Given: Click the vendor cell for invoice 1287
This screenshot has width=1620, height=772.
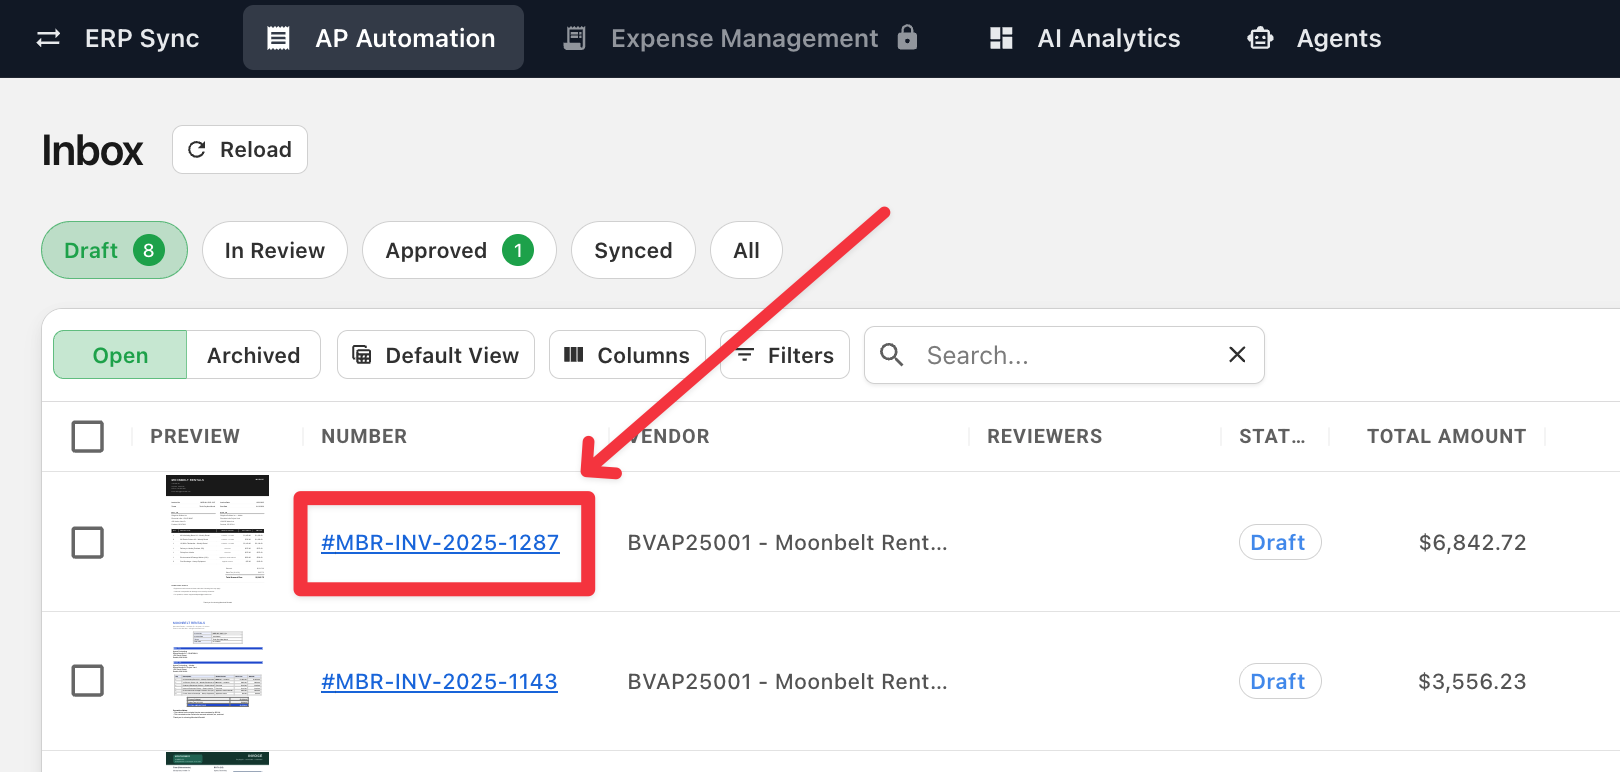Looking at the screenshot, I should coord(787,542).
